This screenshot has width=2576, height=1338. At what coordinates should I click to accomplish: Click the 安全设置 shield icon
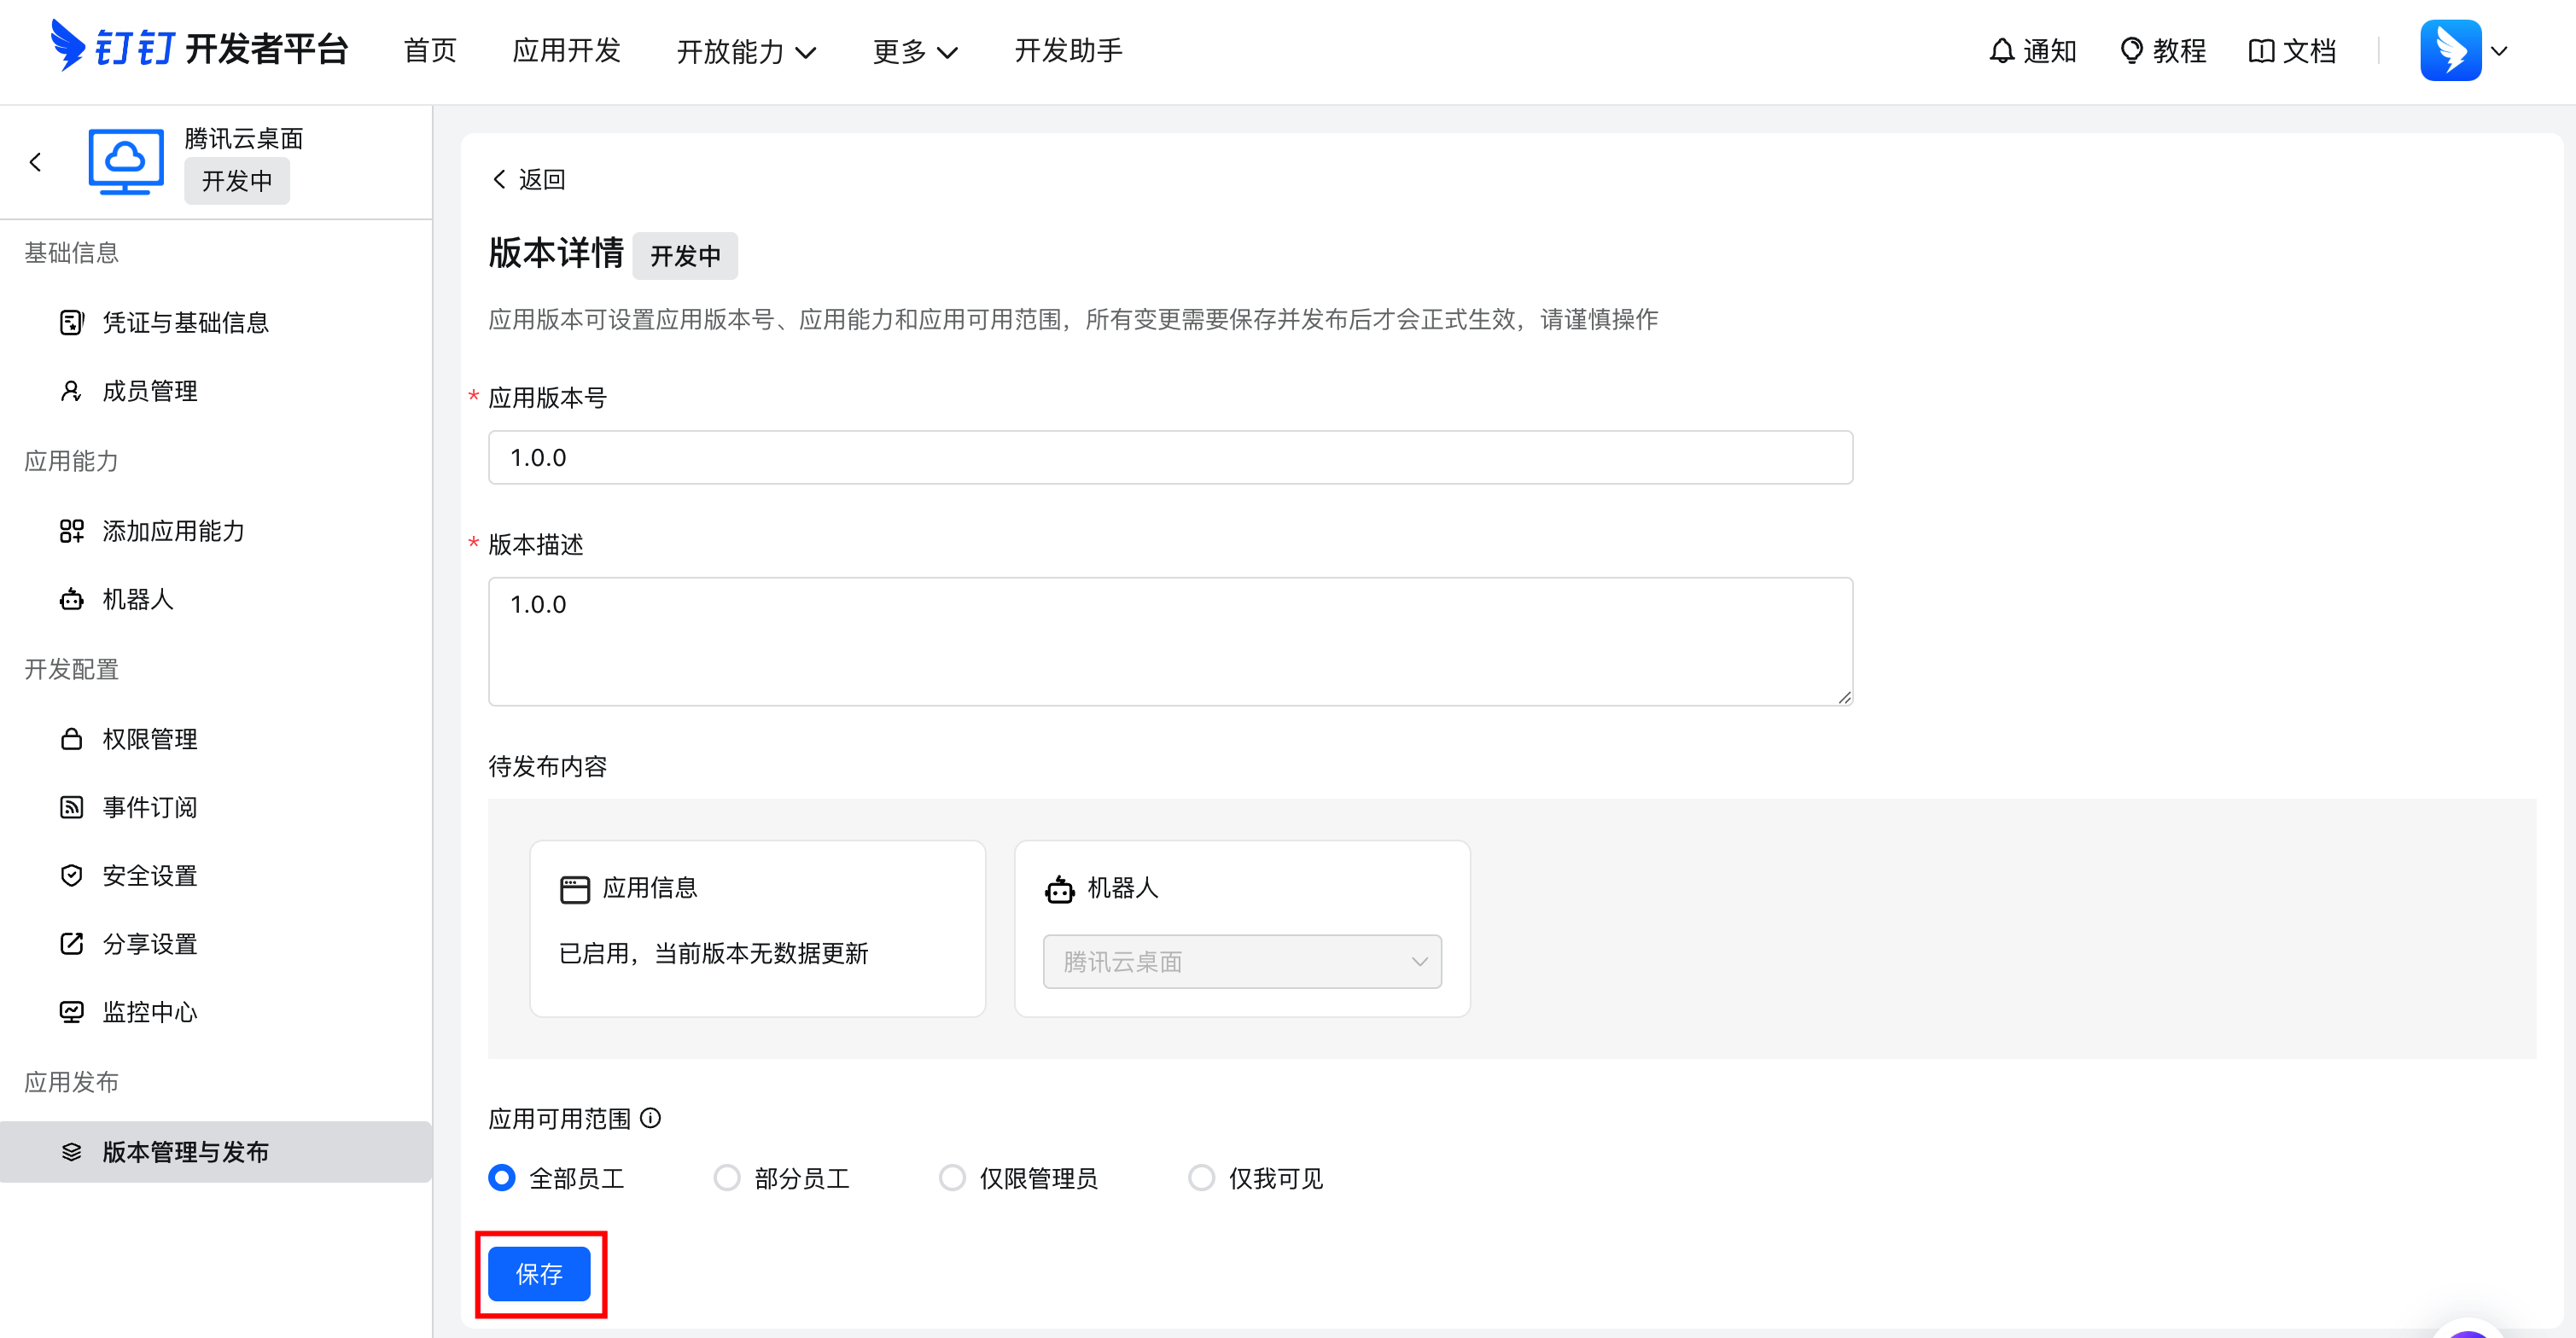(71, 875)
